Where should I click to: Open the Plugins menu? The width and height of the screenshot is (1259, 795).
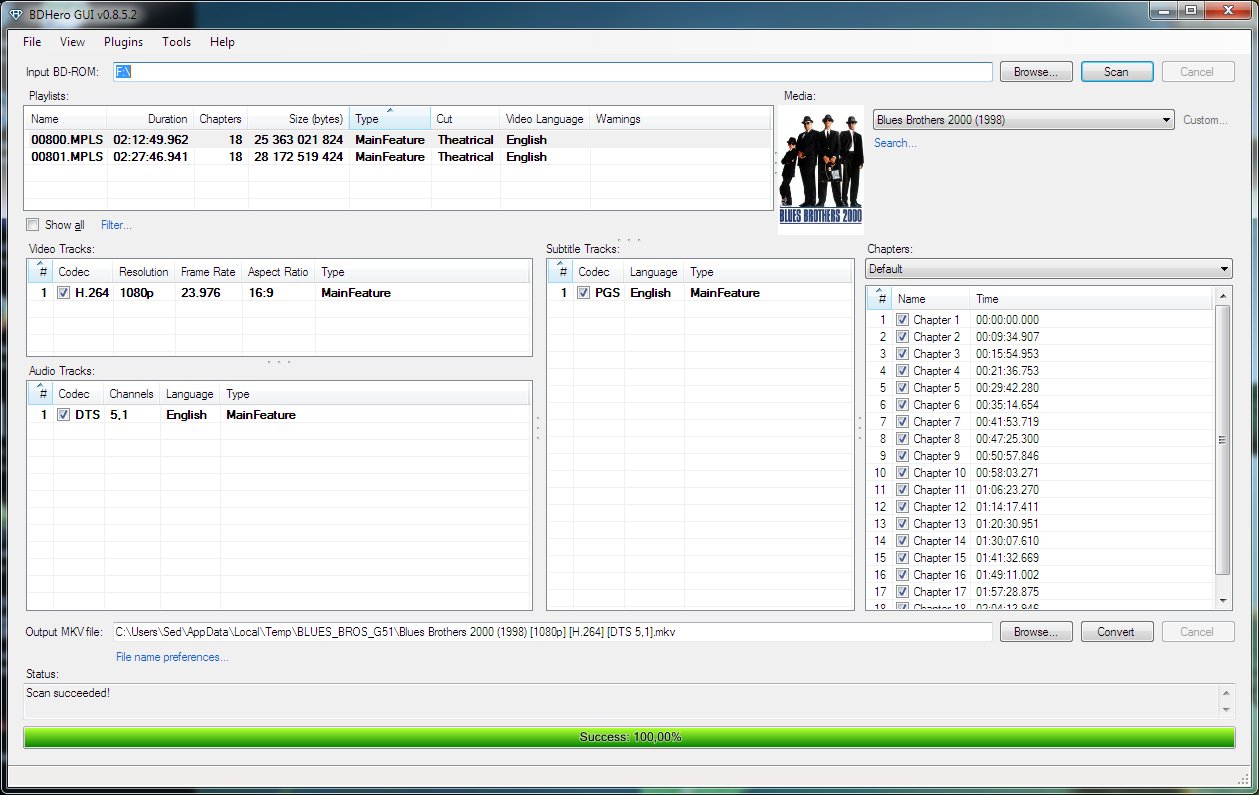point(123,42)
